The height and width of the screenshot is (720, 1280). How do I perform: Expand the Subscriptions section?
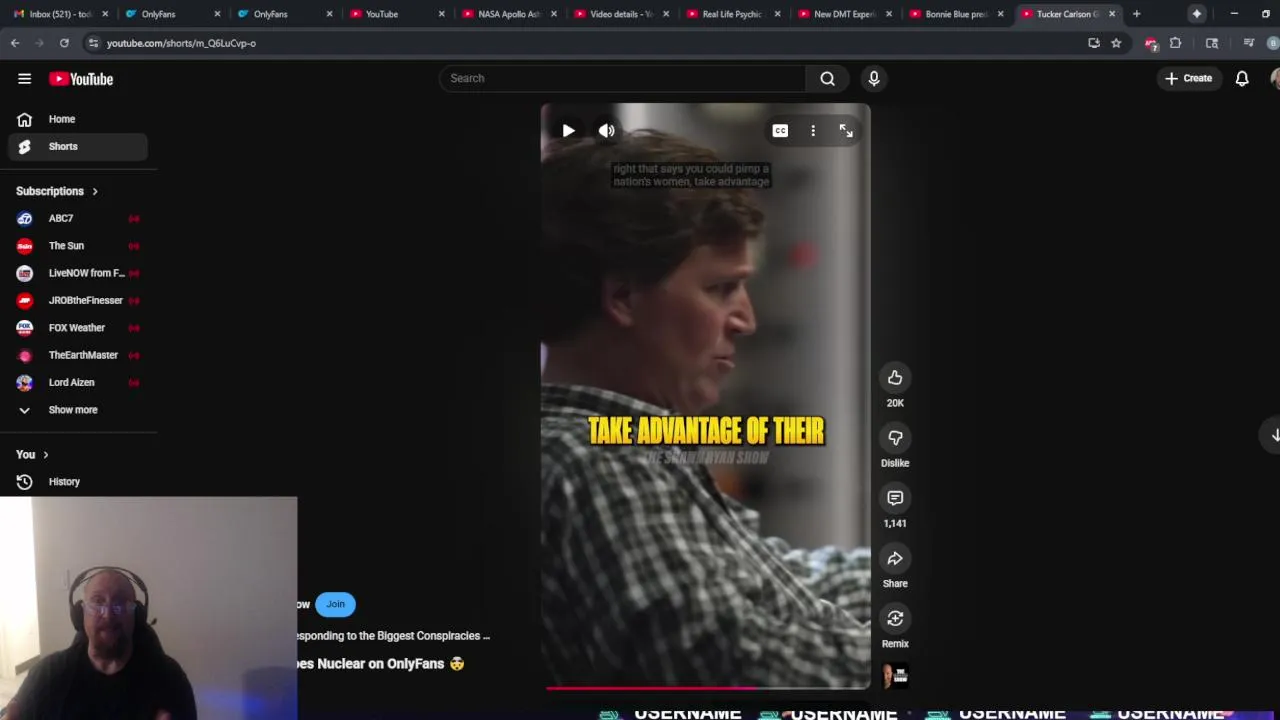[57, 191]
